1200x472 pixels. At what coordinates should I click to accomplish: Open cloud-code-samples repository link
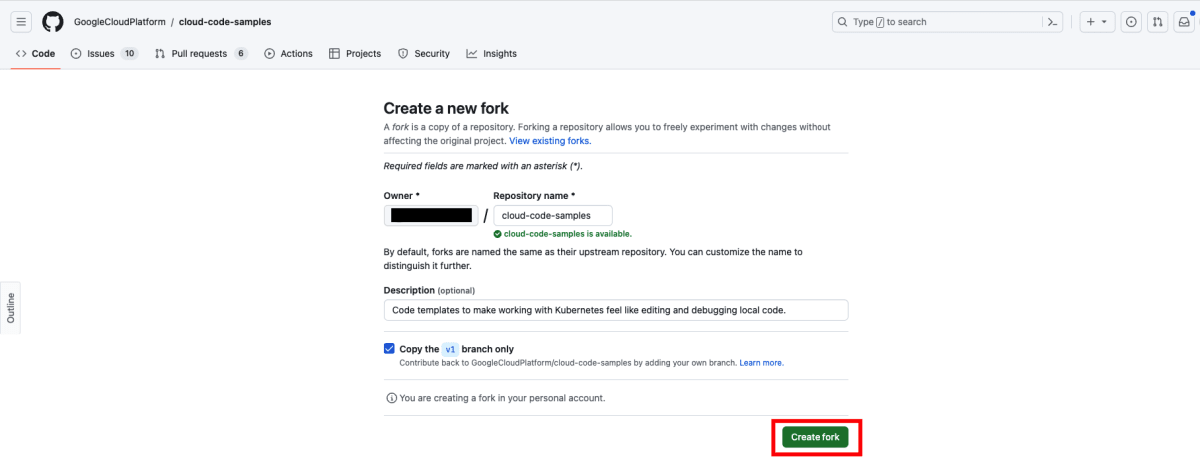click(225, 22)
